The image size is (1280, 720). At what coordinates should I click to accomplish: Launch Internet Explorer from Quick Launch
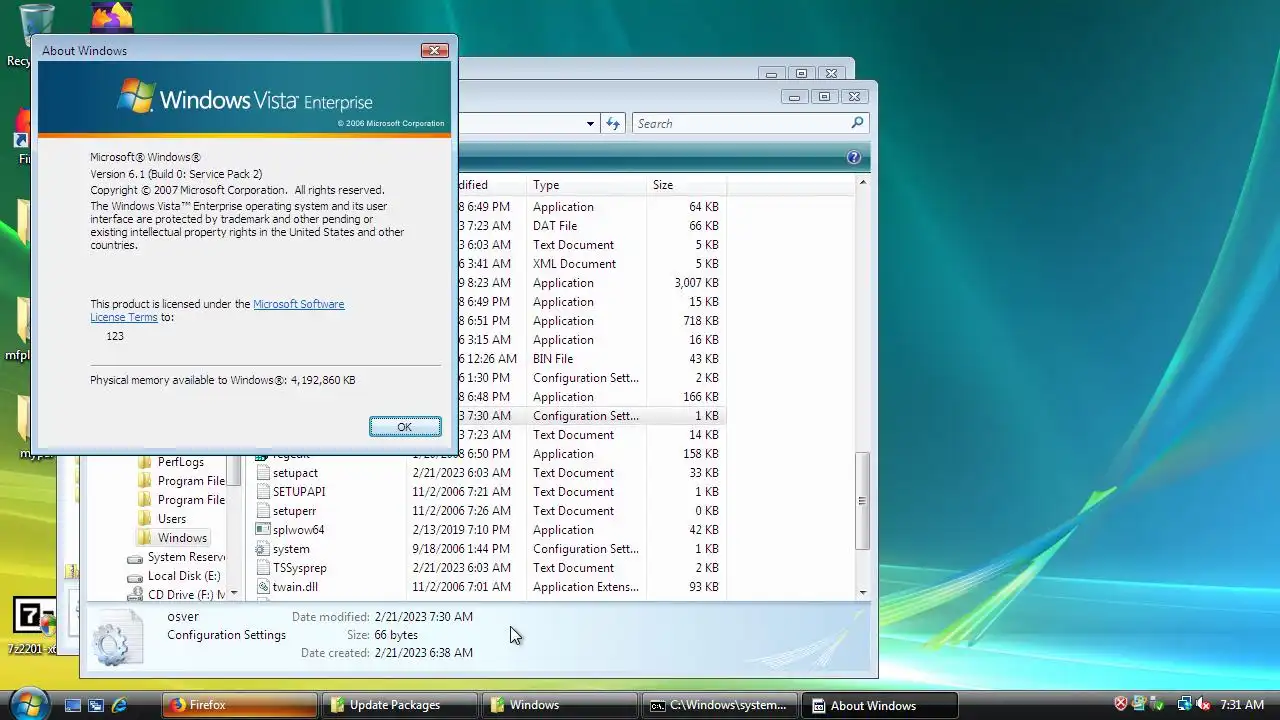[119, 705]
